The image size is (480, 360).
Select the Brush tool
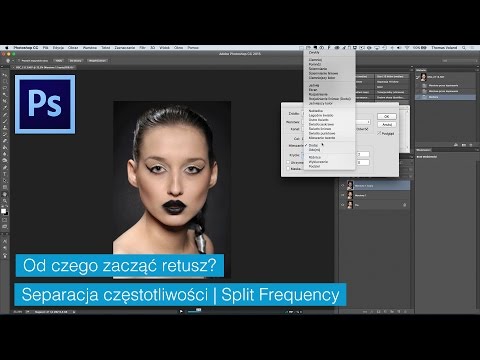coord(5,121)
